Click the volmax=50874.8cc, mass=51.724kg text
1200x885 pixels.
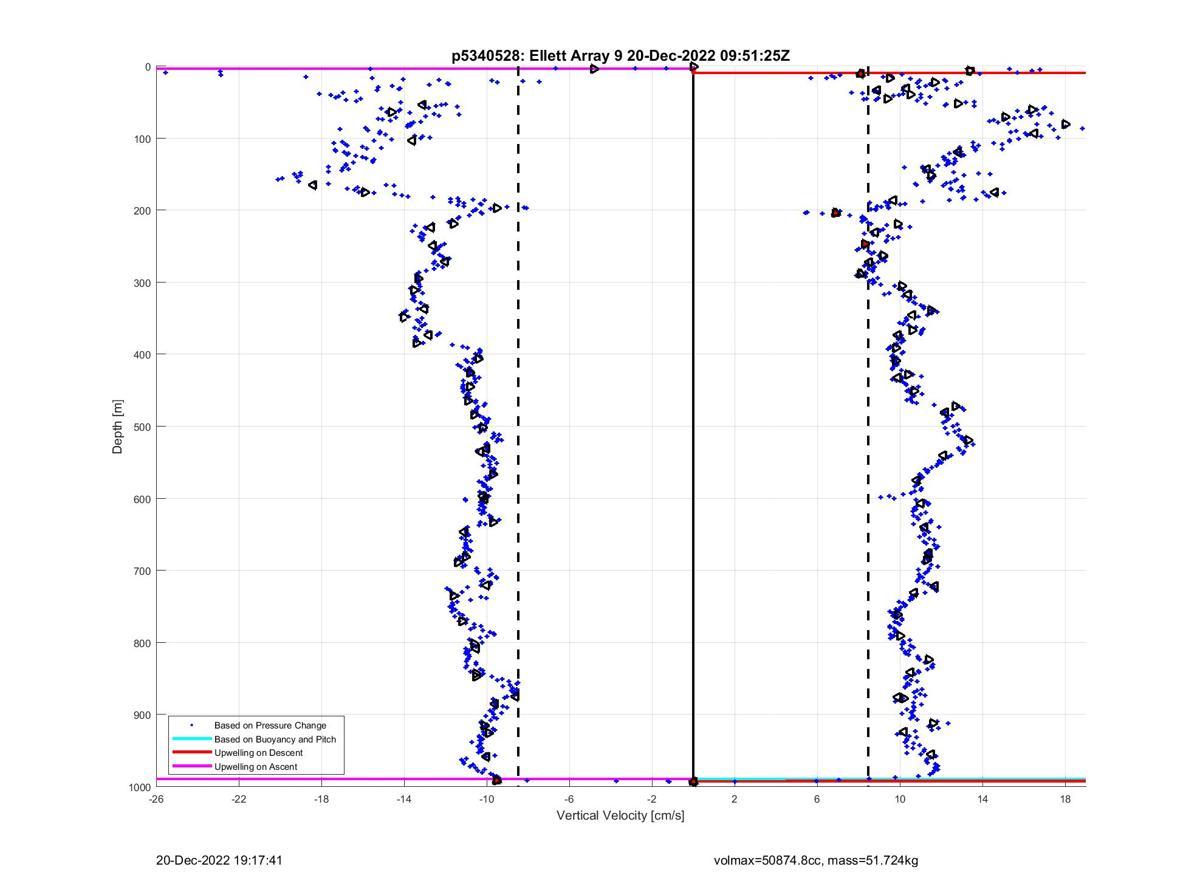[816, 860]
